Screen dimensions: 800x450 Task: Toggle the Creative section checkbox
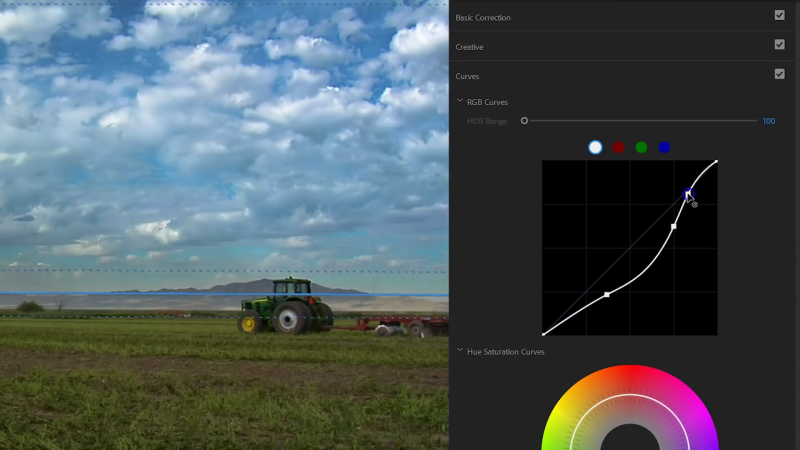(779, 45)
